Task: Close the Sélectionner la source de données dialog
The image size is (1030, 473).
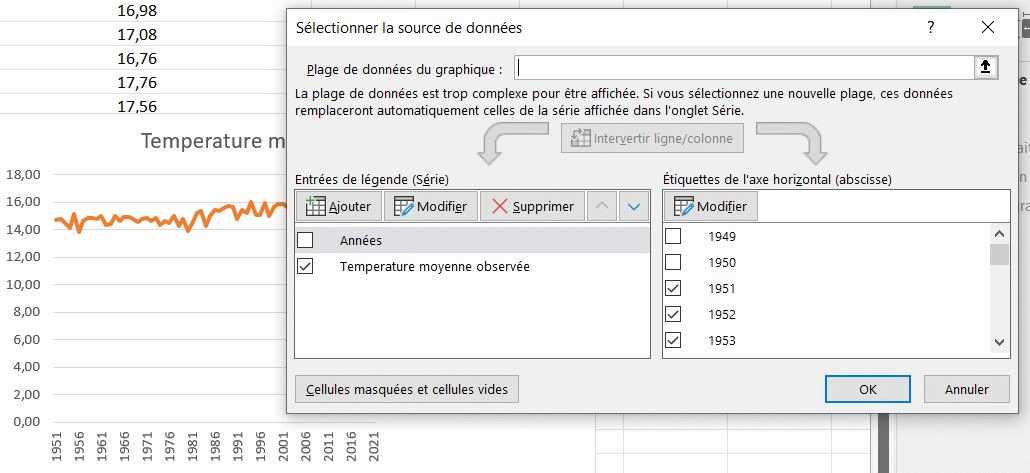Action: 987,28
